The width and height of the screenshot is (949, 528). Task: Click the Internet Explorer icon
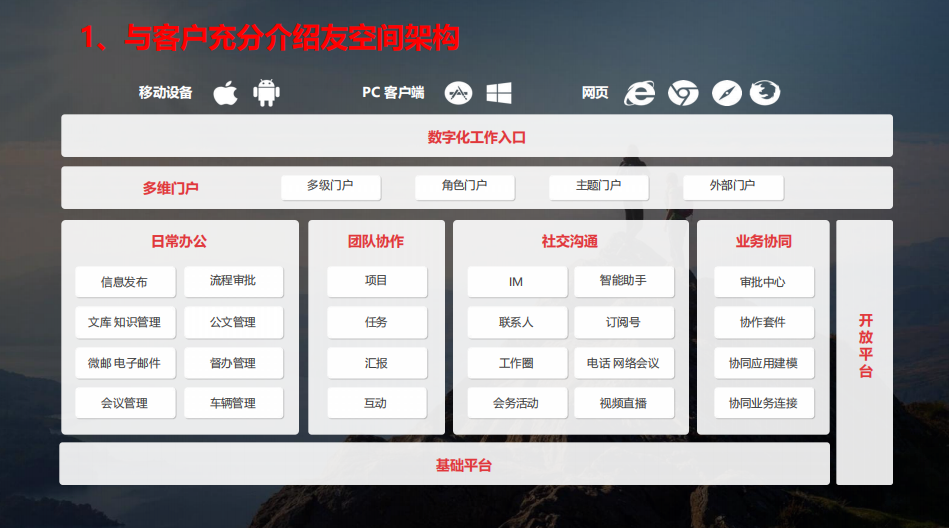point(640,93)
